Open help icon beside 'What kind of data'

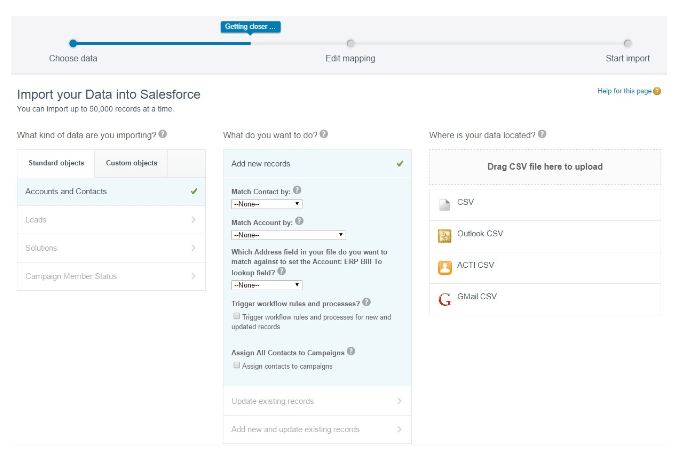tap(162, 134)
